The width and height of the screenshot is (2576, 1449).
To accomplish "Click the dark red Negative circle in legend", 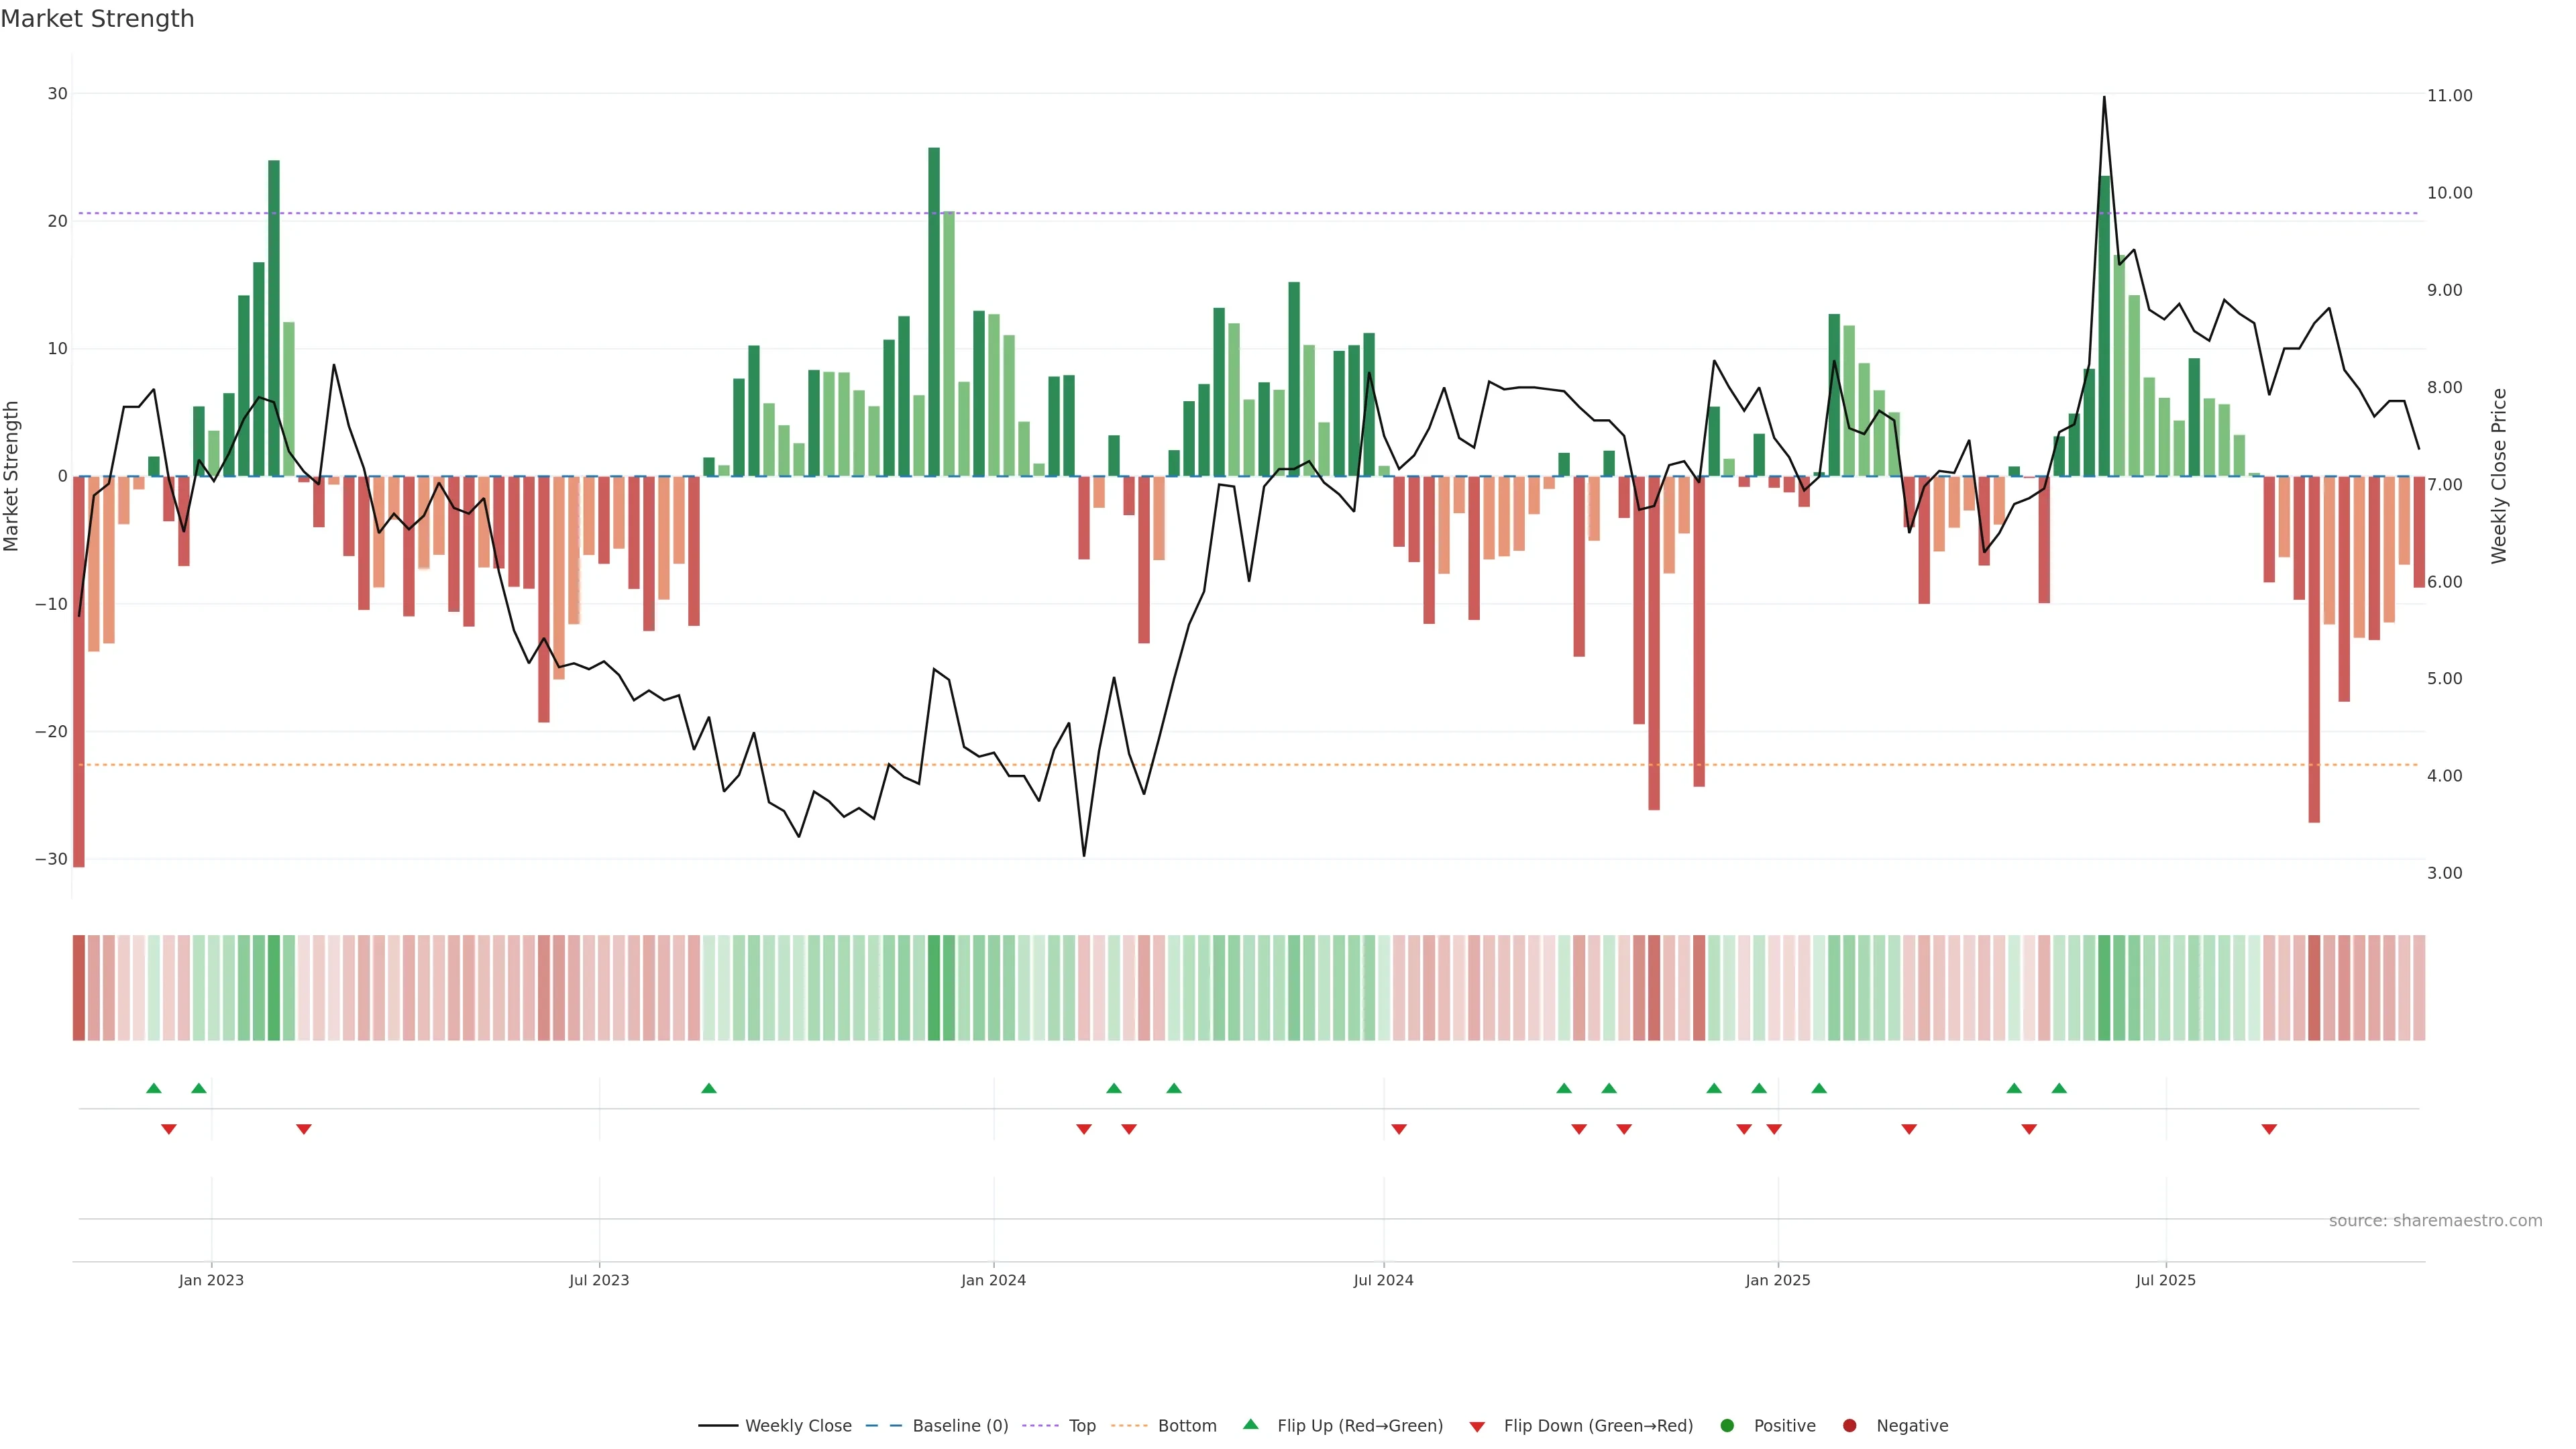I will point(1849,1425).
